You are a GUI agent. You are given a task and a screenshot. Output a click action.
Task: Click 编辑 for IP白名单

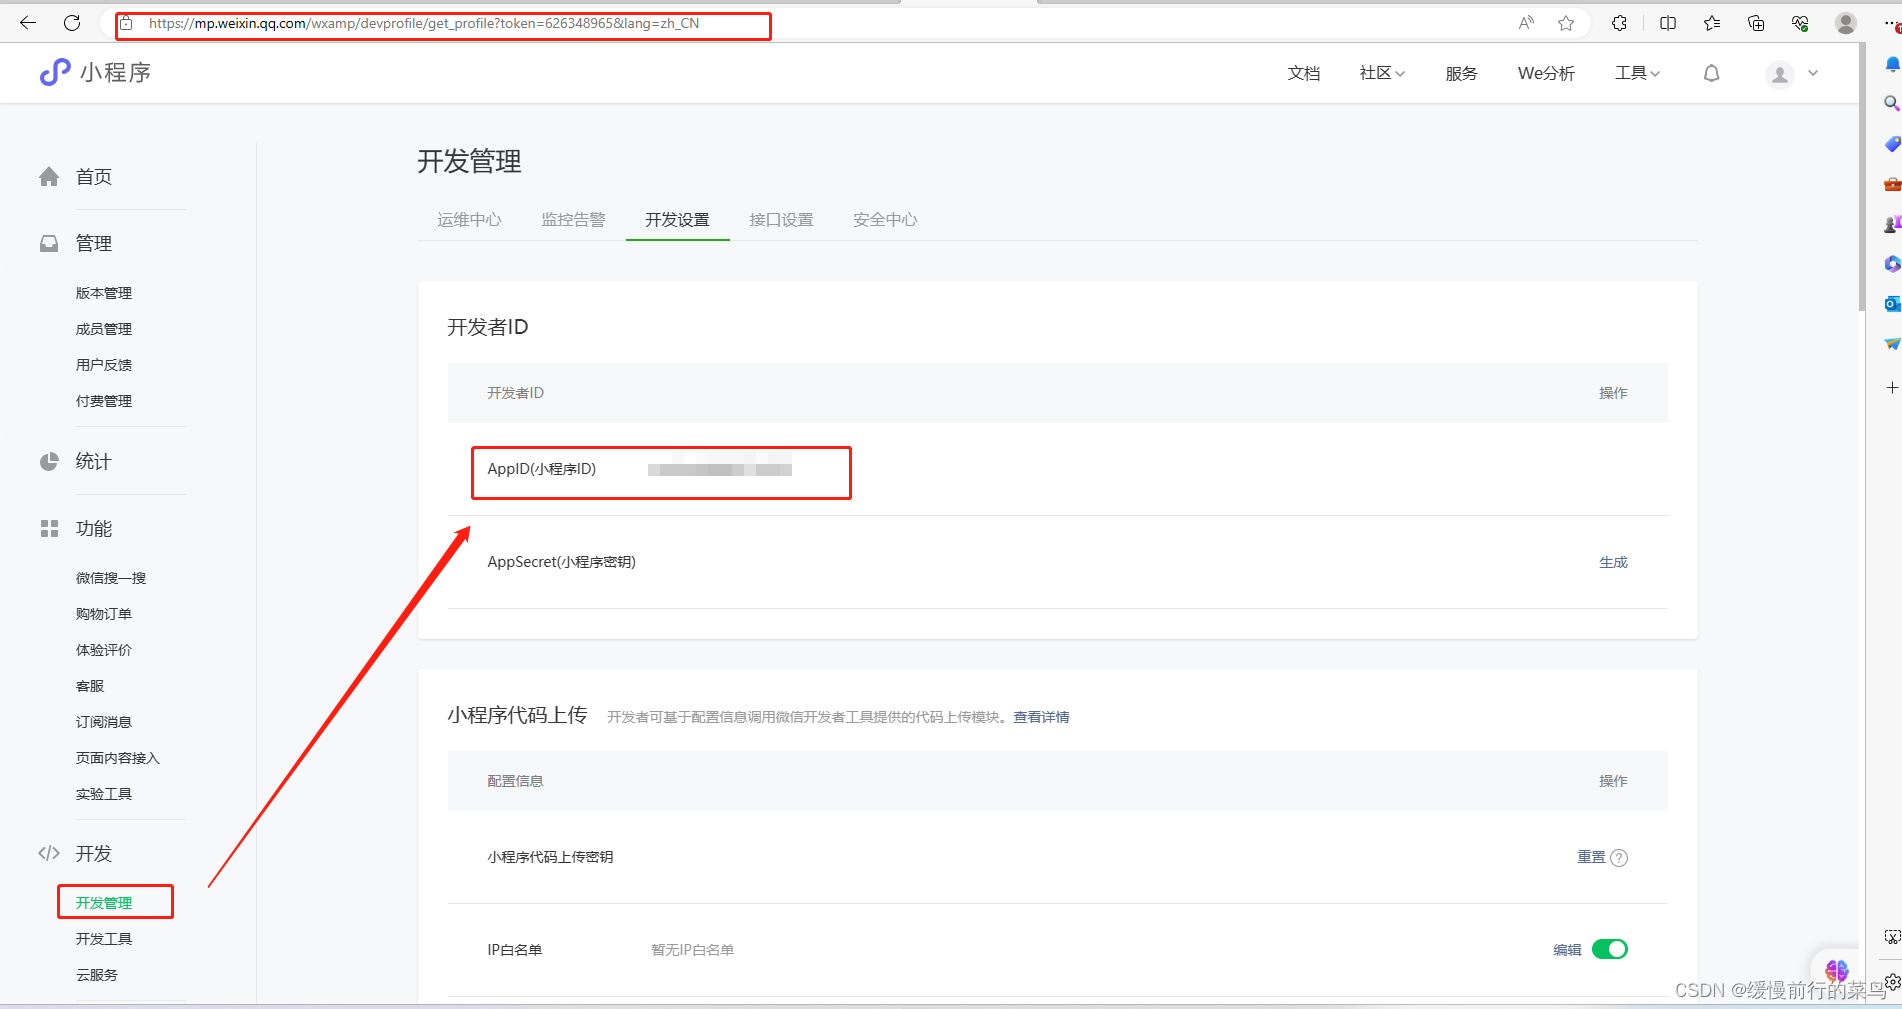(1567, 950)
